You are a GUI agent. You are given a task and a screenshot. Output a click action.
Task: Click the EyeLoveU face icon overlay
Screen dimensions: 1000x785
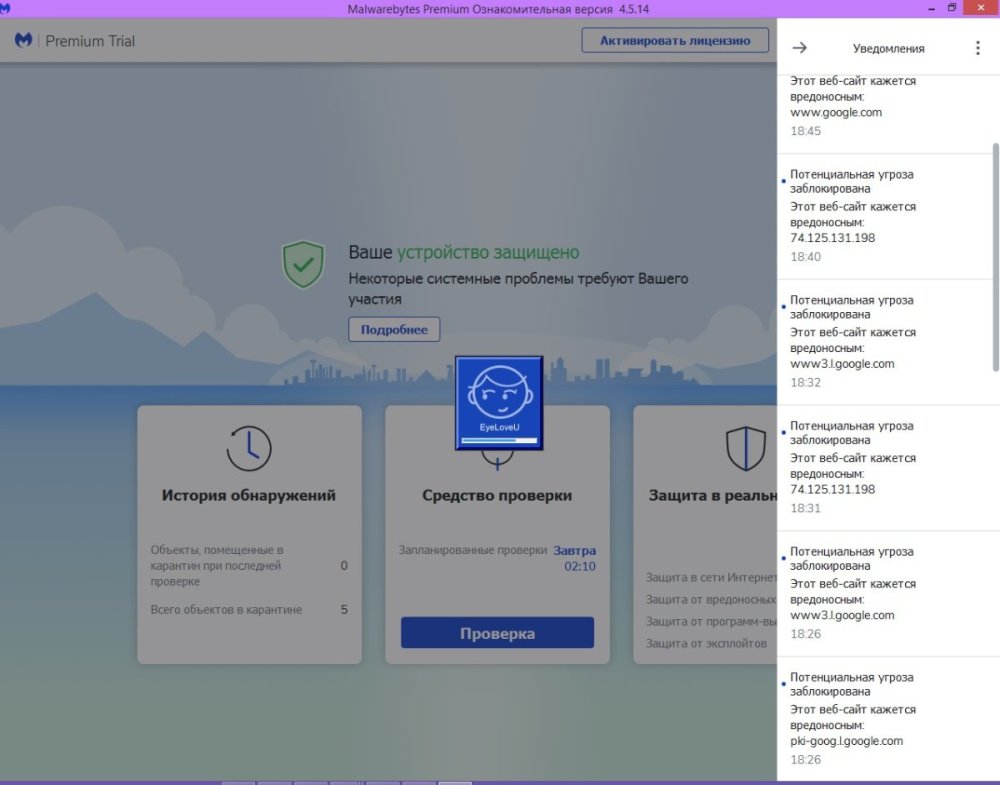(x=498, y=400)
